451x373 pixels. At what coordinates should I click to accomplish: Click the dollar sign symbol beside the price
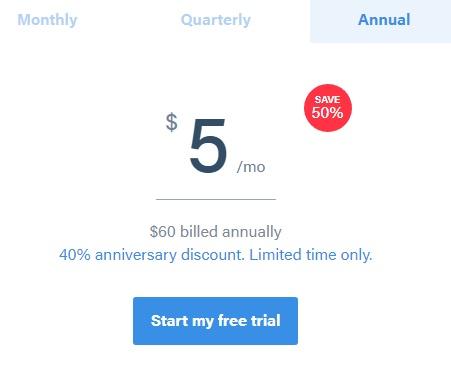pos(172,122)
